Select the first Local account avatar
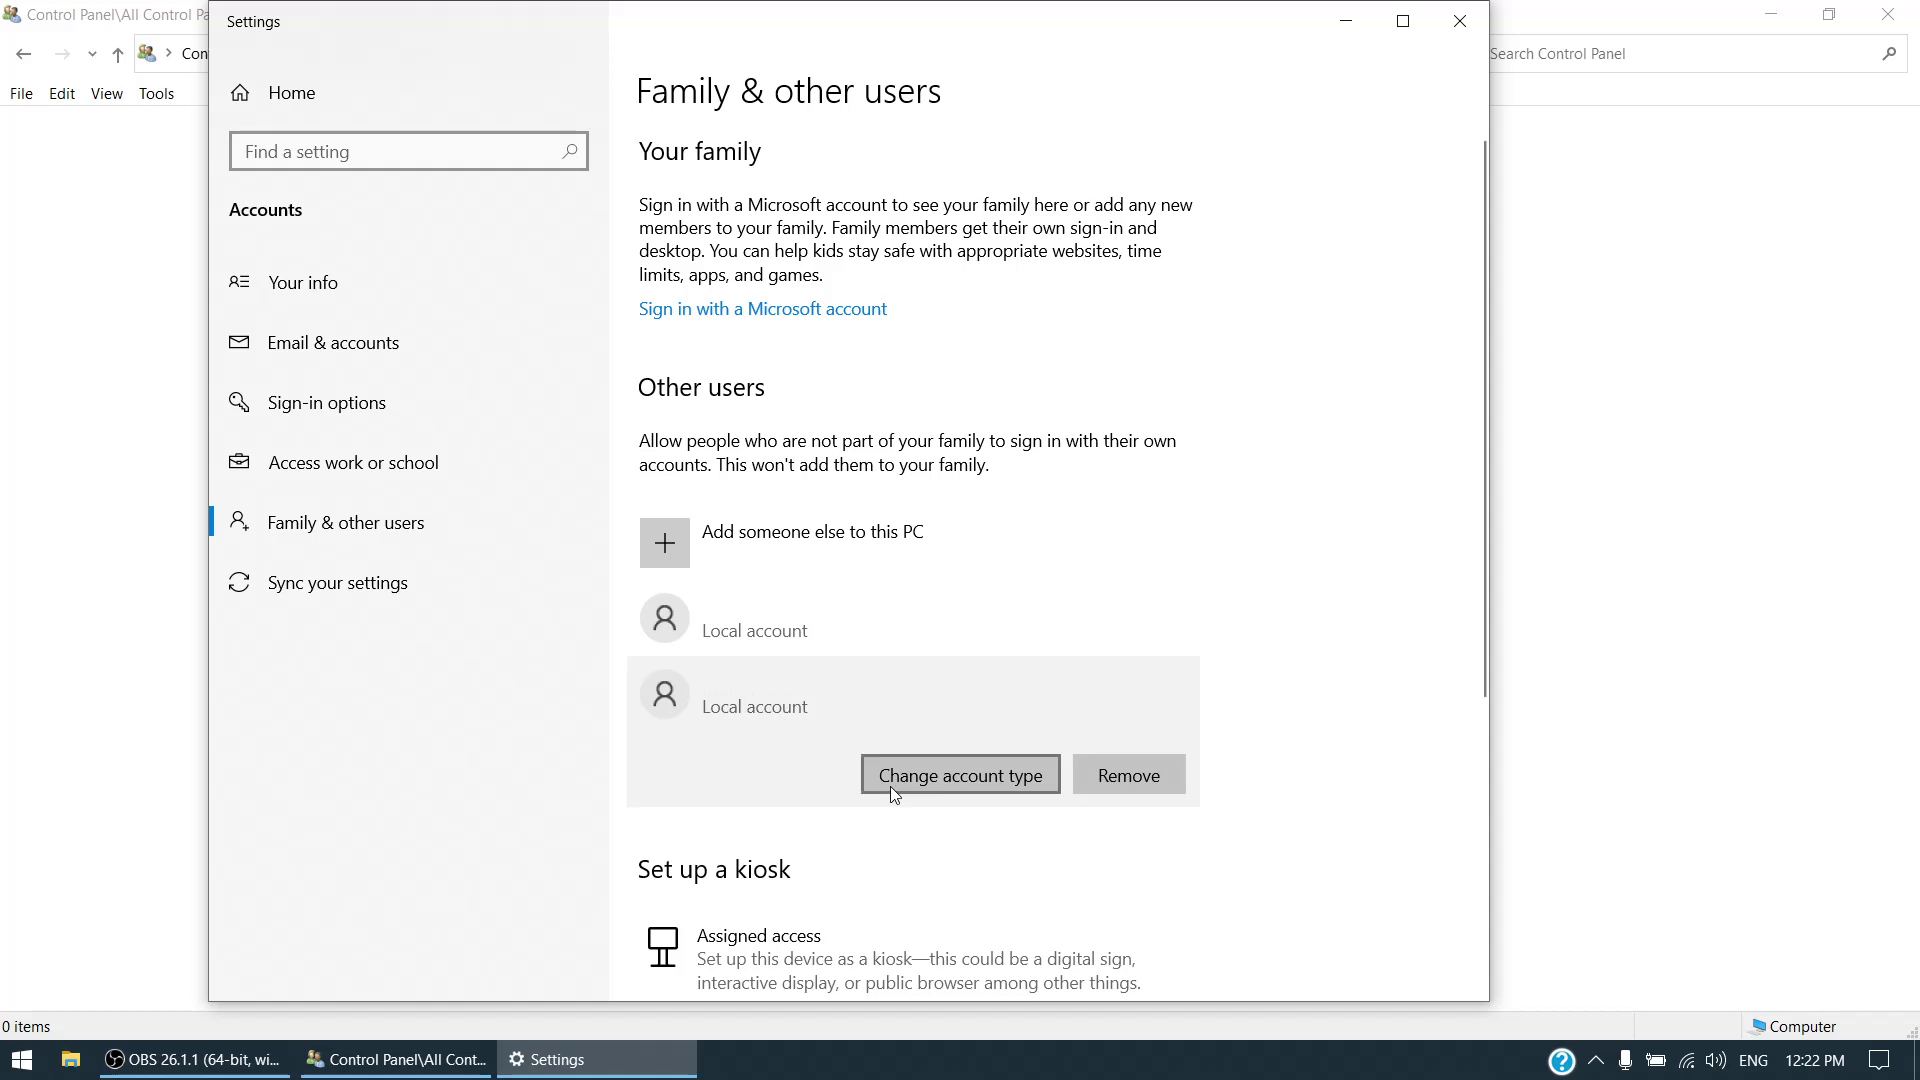Viewport: 1920px width, 1080px height. coord(664,619)
